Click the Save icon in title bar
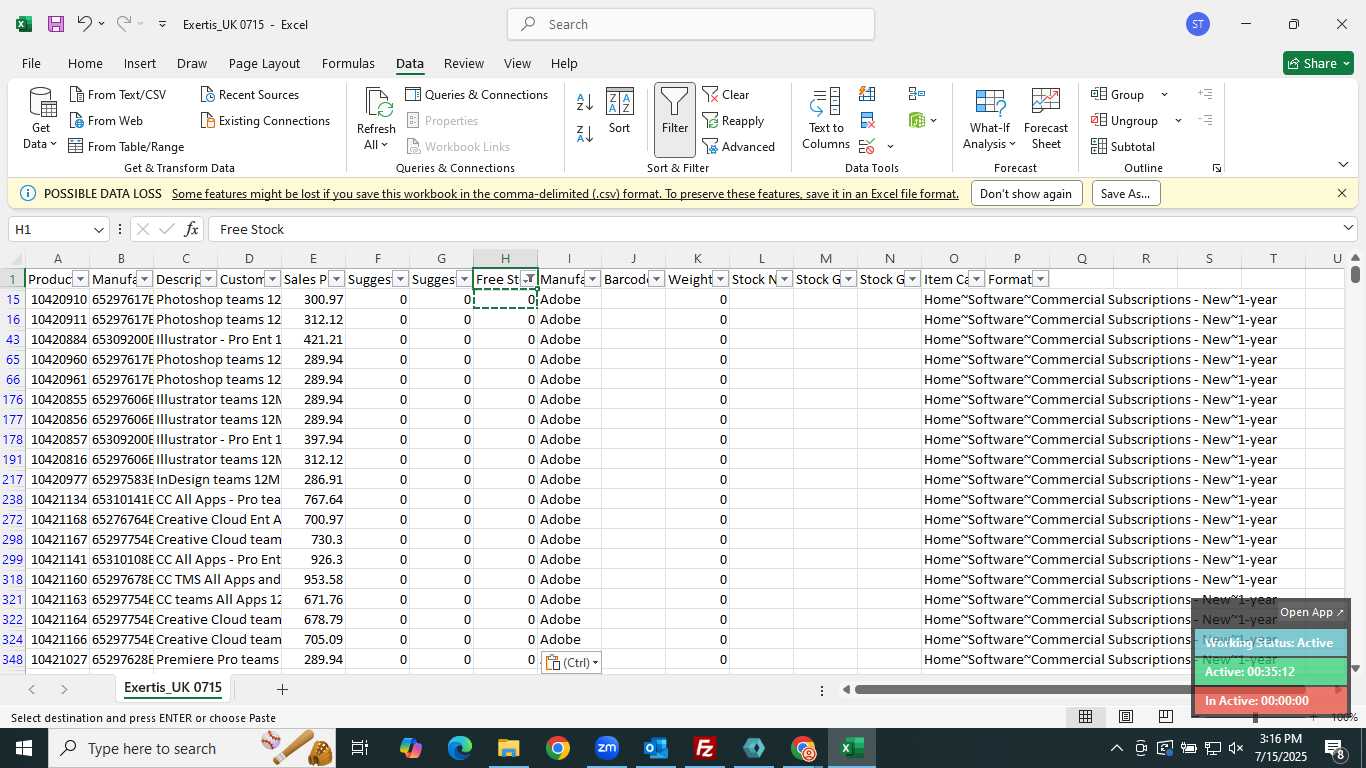The height and width of the screenshot is (768, 1366). (x=56, y=24)
